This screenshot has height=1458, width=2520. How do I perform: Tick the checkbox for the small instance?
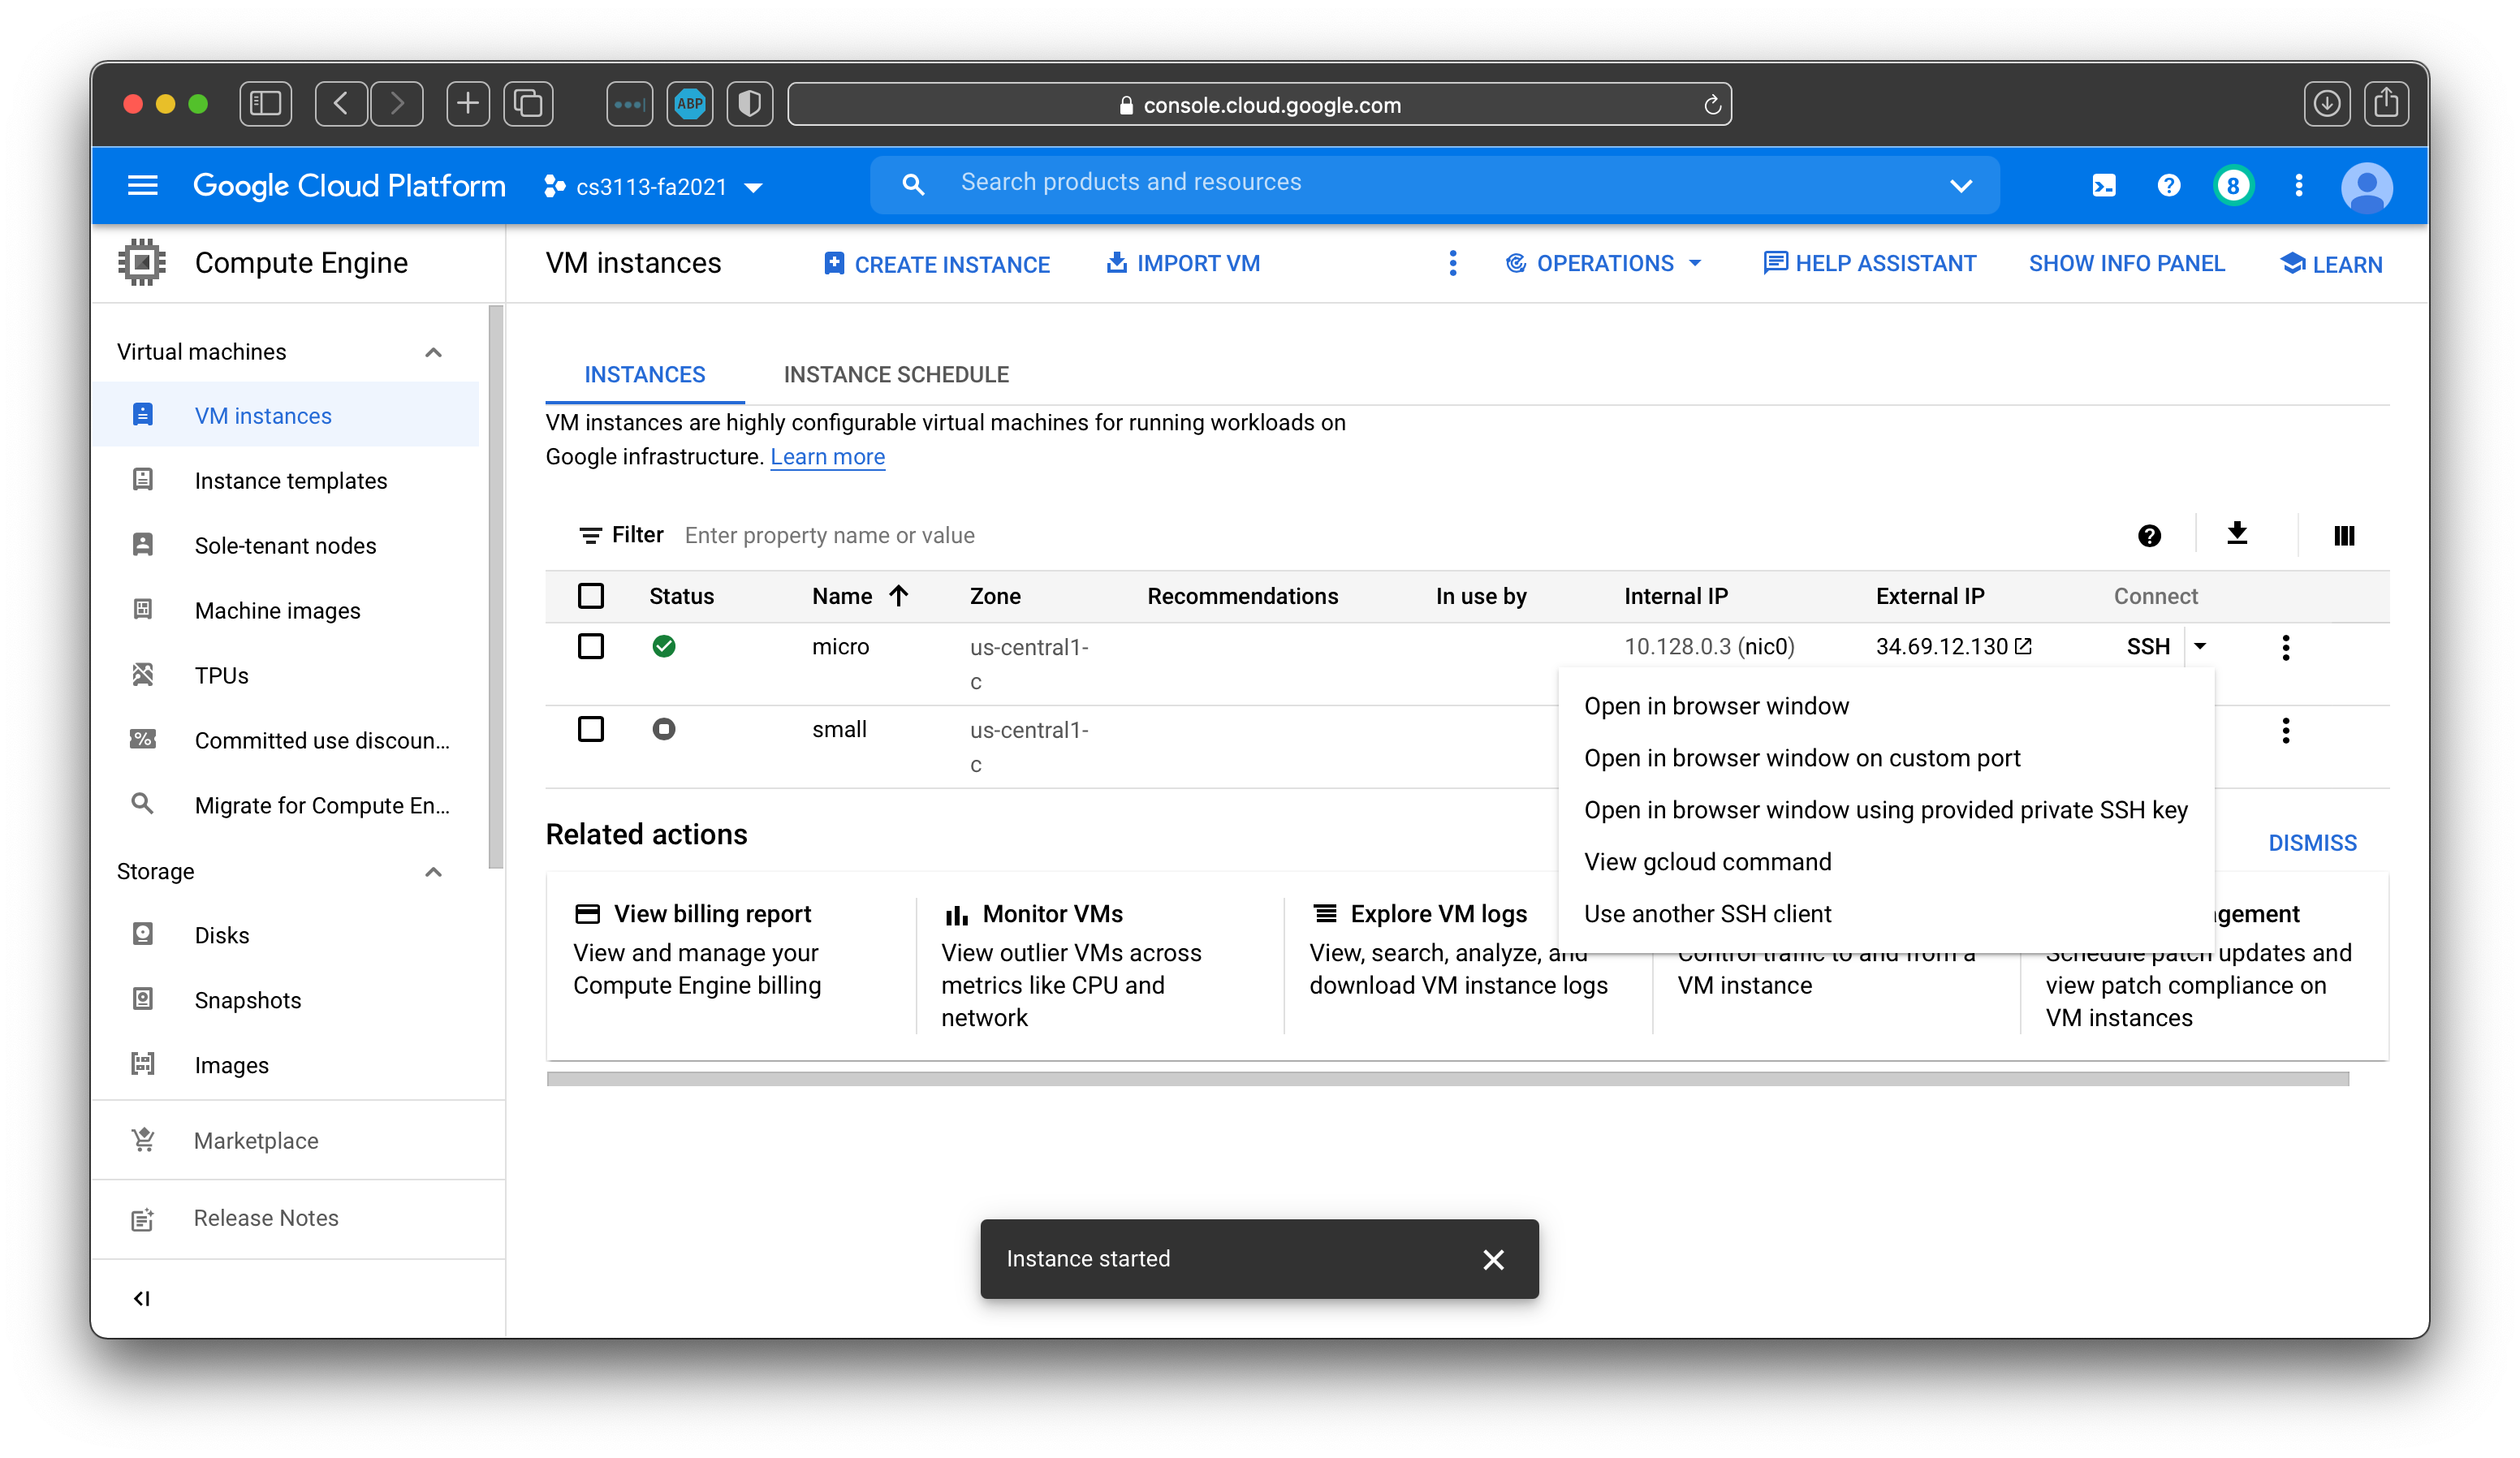coord(591,729)
